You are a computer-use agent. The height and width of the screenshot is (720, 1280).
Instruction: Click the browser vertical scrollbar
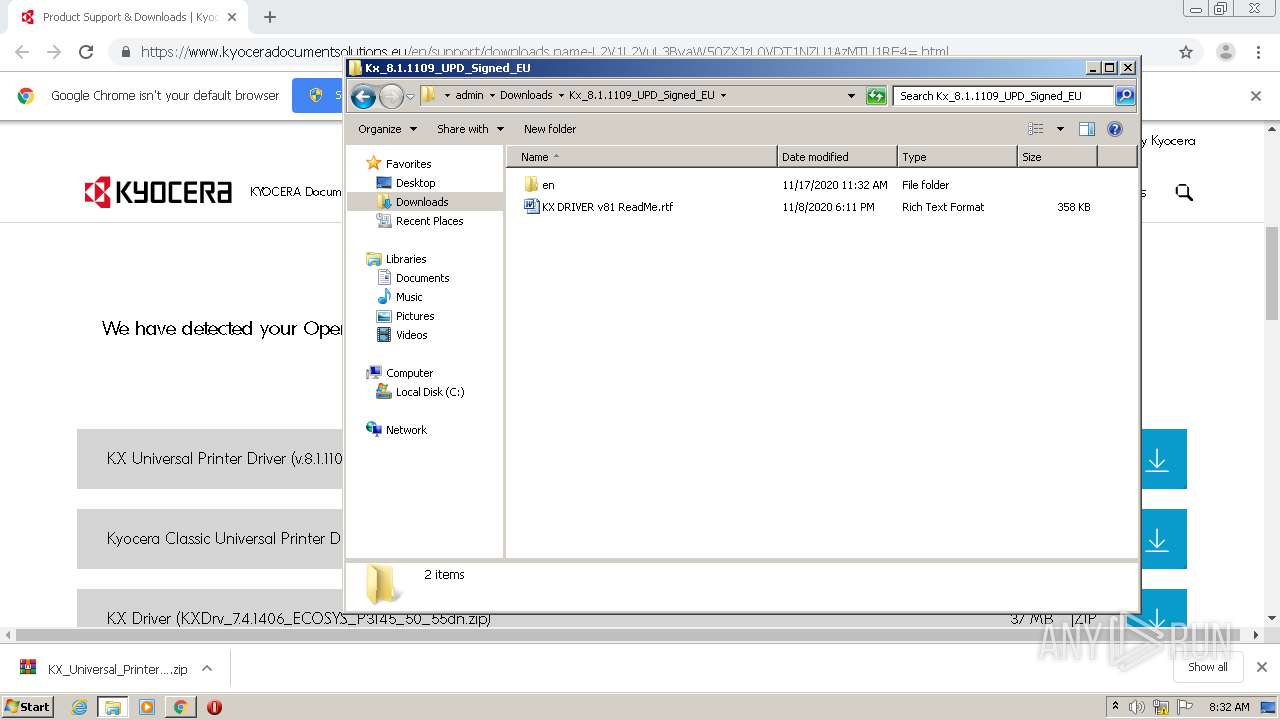pos(1272,273)
